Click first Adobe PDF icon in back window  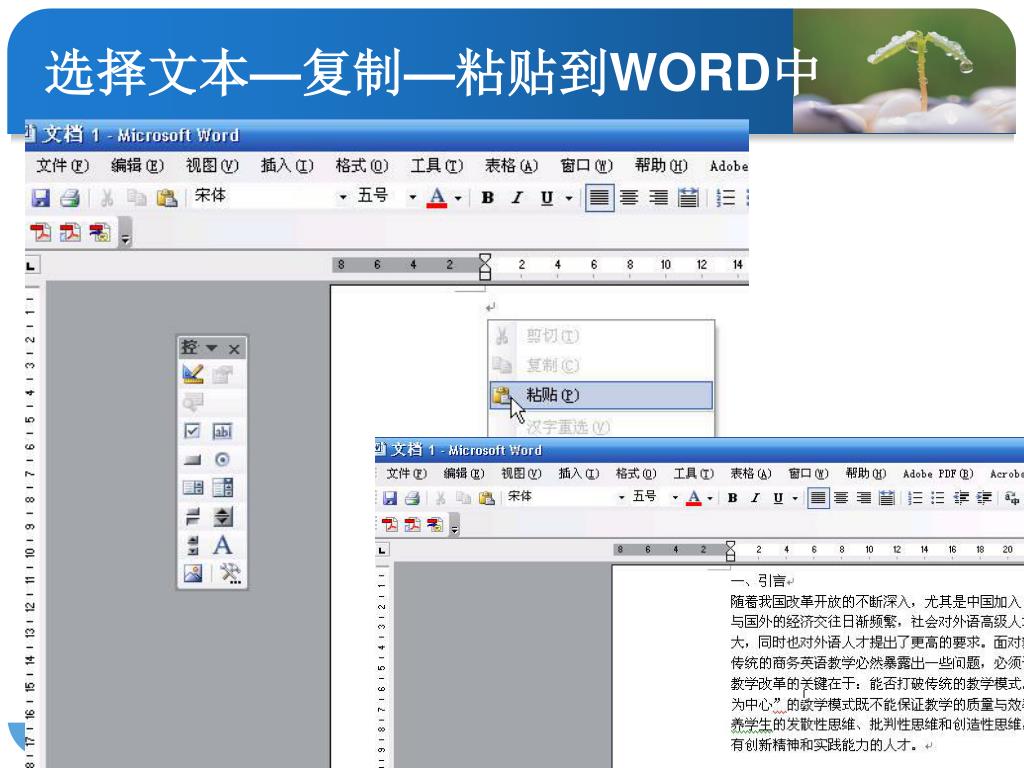click(40, 232)
